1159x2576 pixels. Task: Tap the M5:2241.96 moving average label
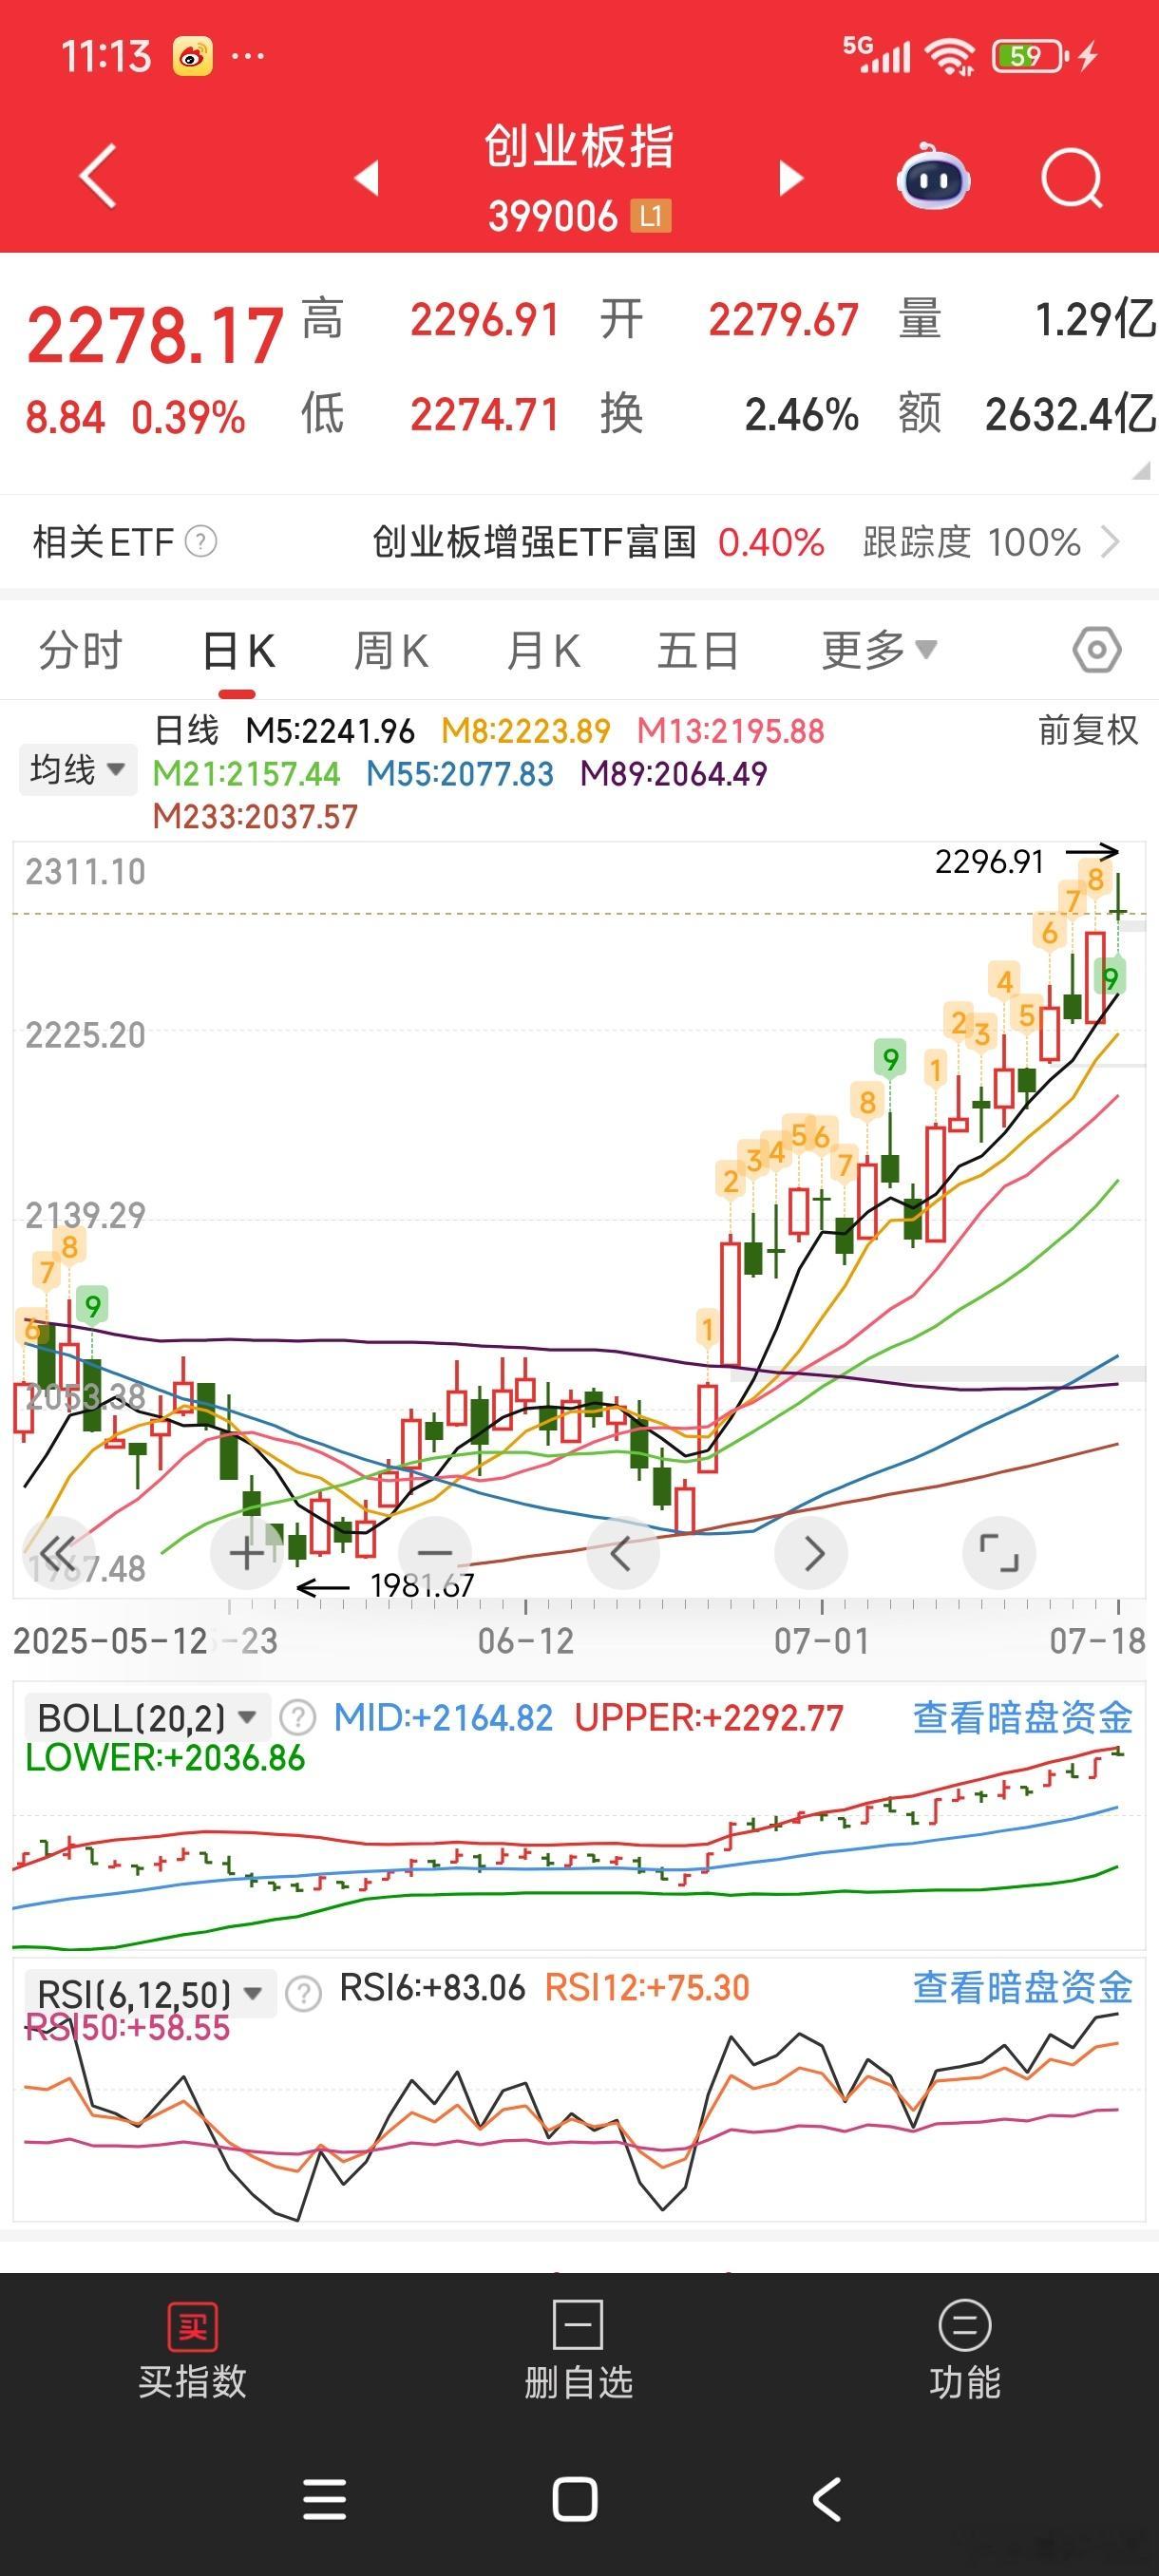tap(330, 731)
